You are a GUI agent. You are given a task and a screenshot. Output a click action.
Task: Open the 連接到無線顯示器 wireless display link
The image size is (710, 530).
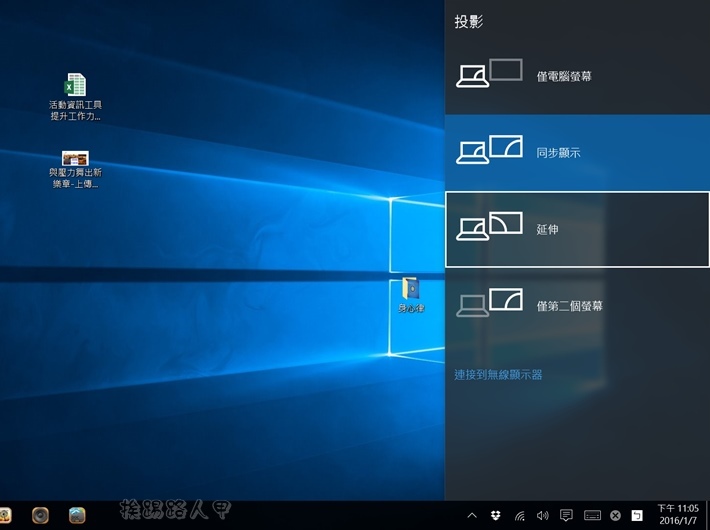pos(498,375)
